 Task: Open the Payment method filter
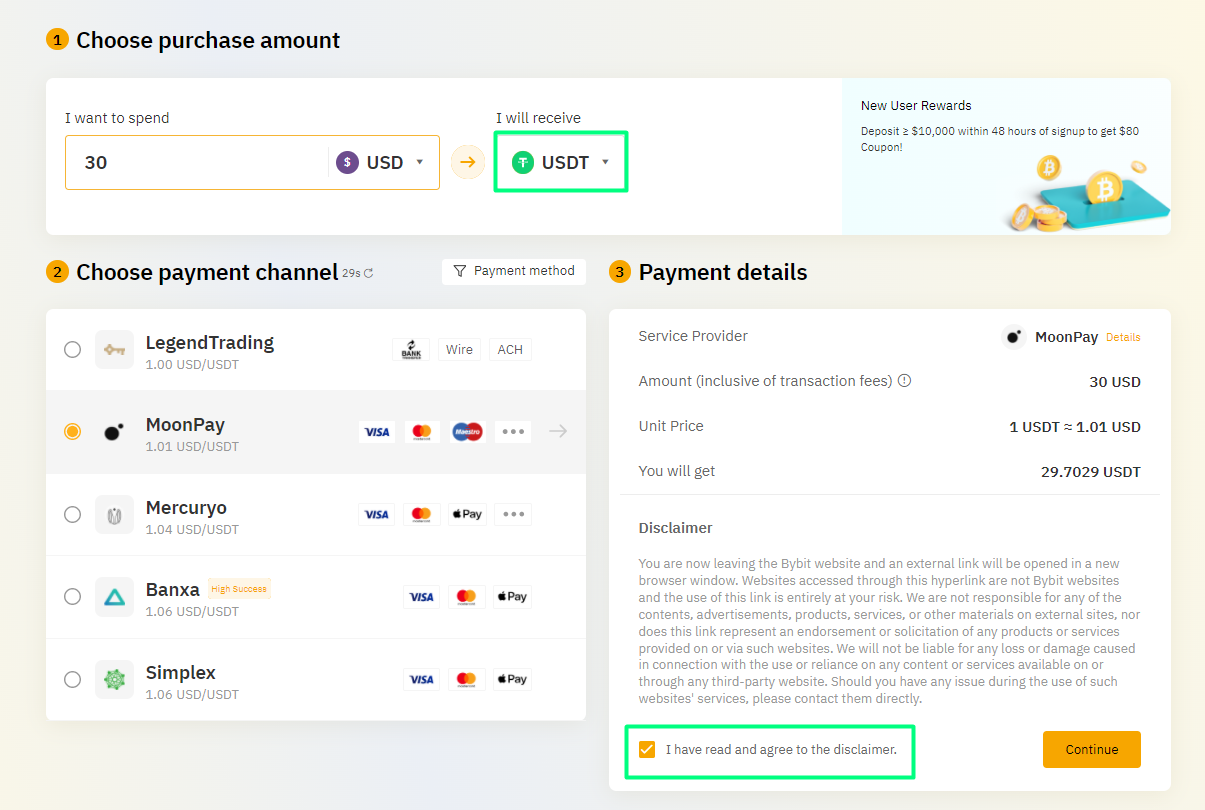[514, 271]
